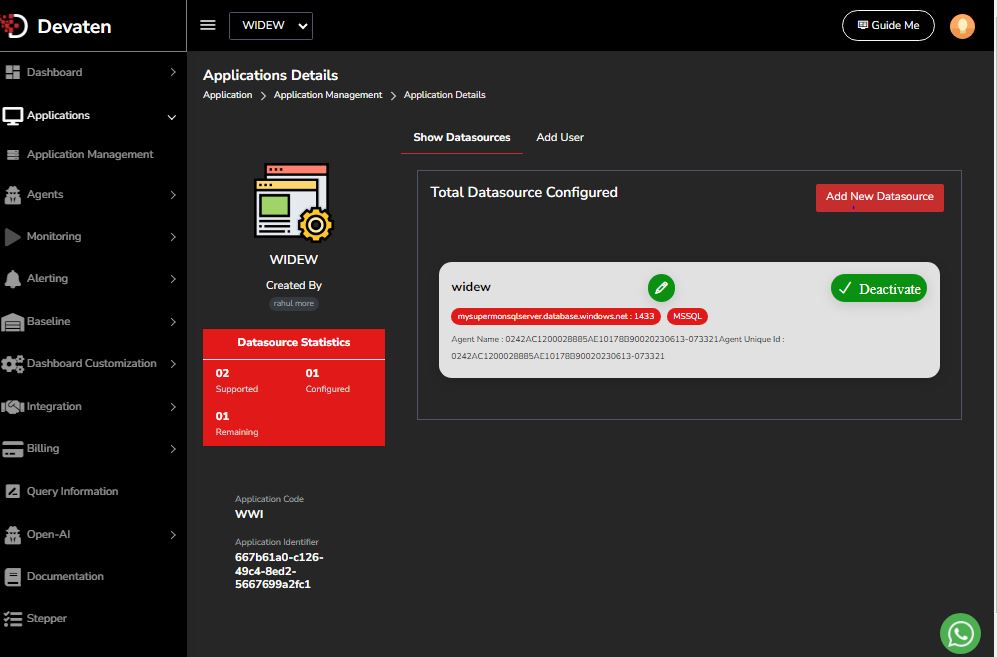Click the Agents sidebar icon

(13, 195)
